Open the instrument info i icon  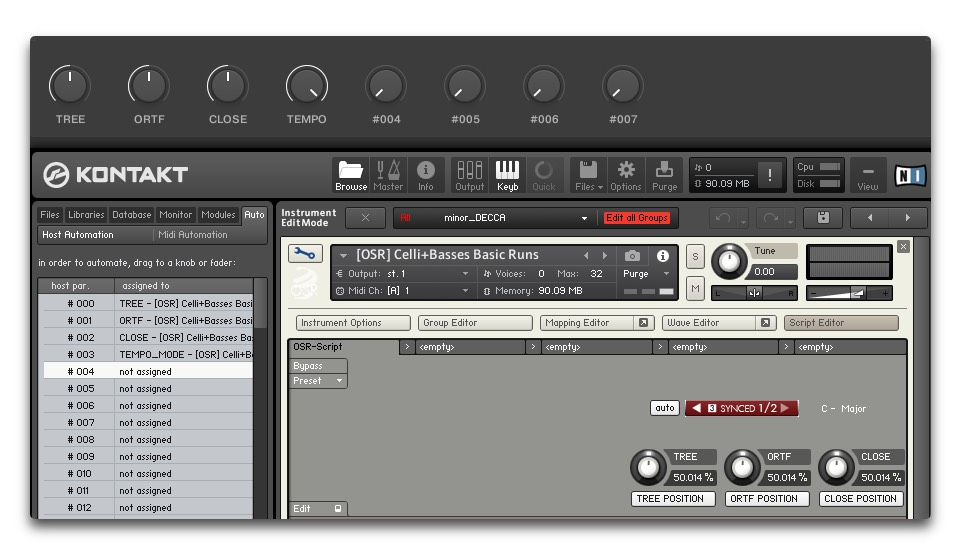pos(663,255)
